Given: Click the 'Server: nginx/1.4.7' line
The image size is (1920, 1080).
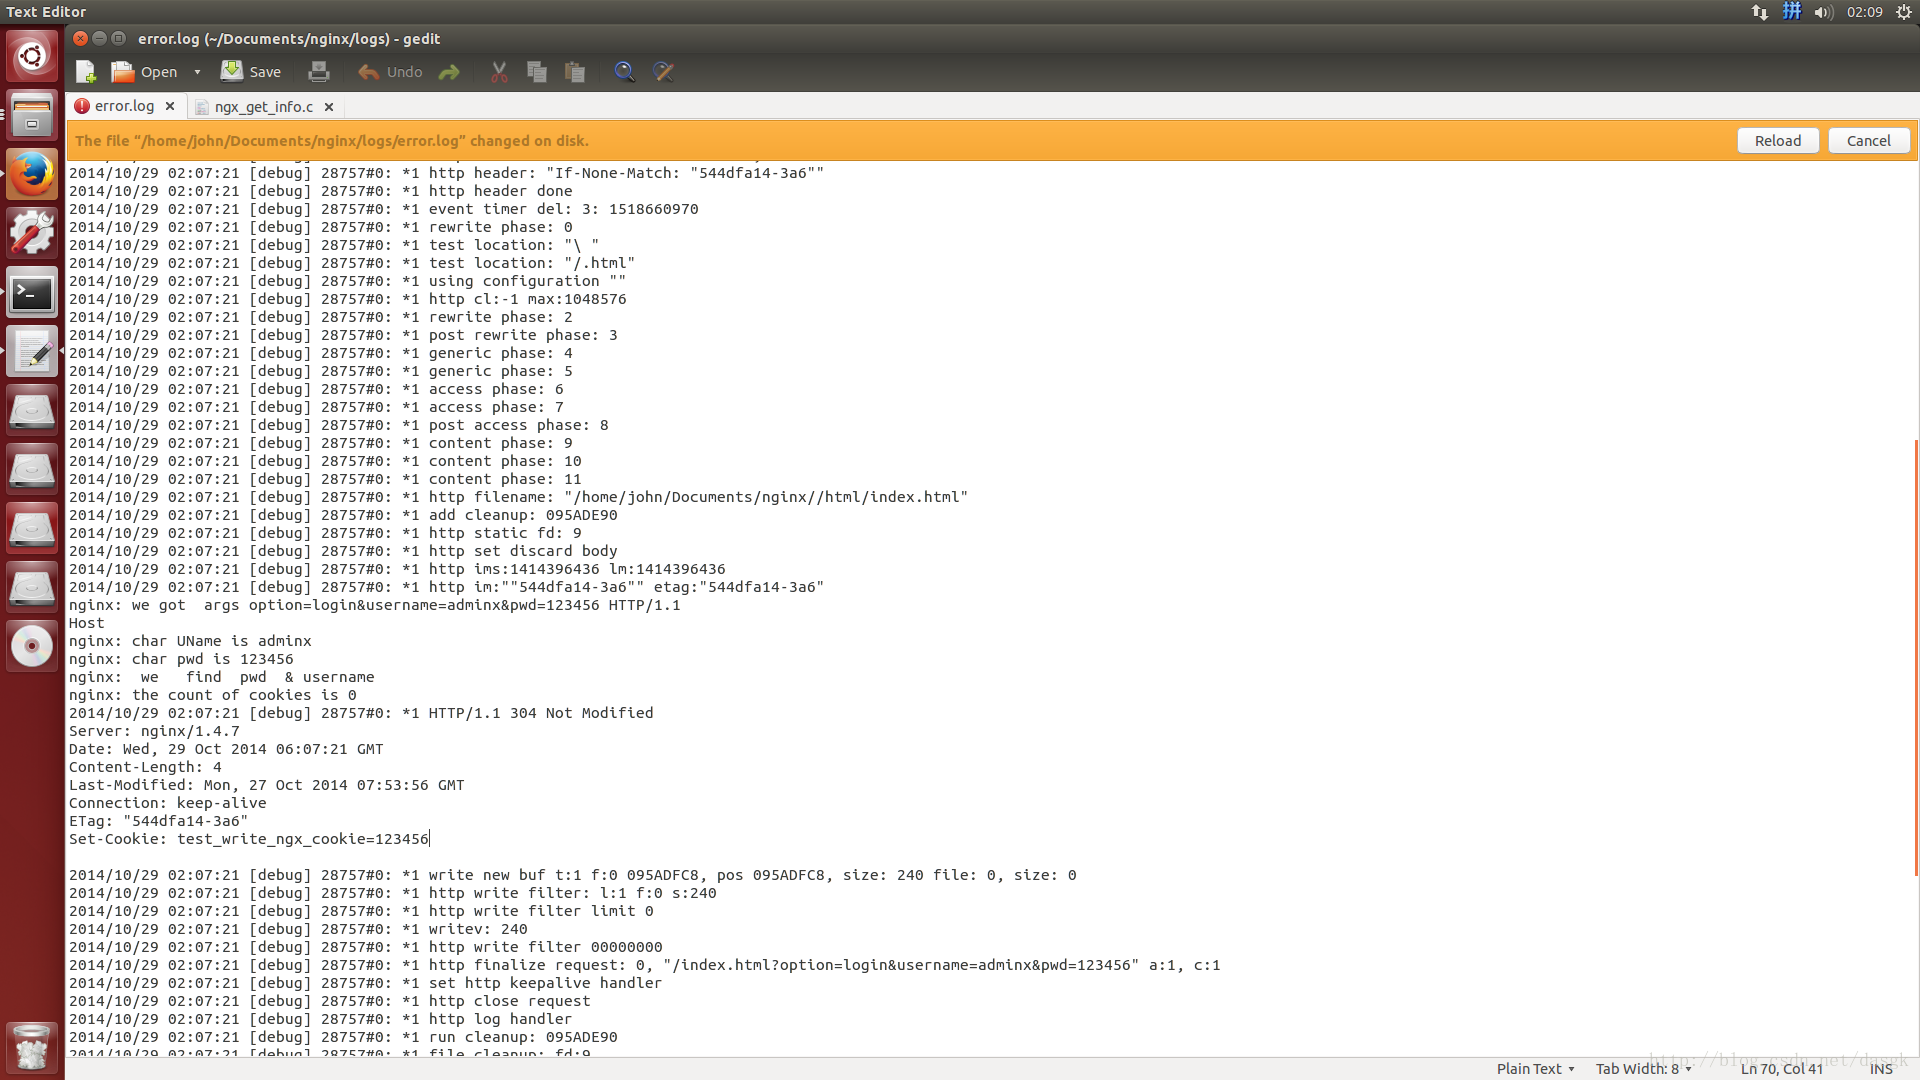Looking at the screenshot, I should [x=154, y=731].
